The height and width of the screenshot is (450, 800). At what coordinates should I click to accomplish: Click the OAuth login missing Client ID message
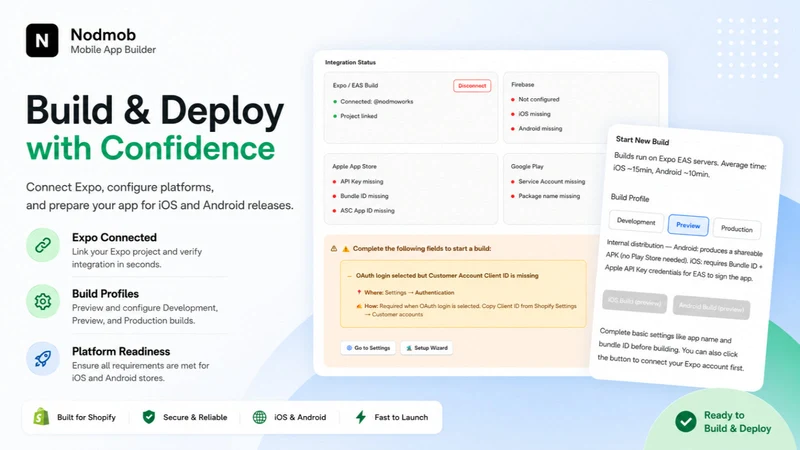(x=447, y=276)
